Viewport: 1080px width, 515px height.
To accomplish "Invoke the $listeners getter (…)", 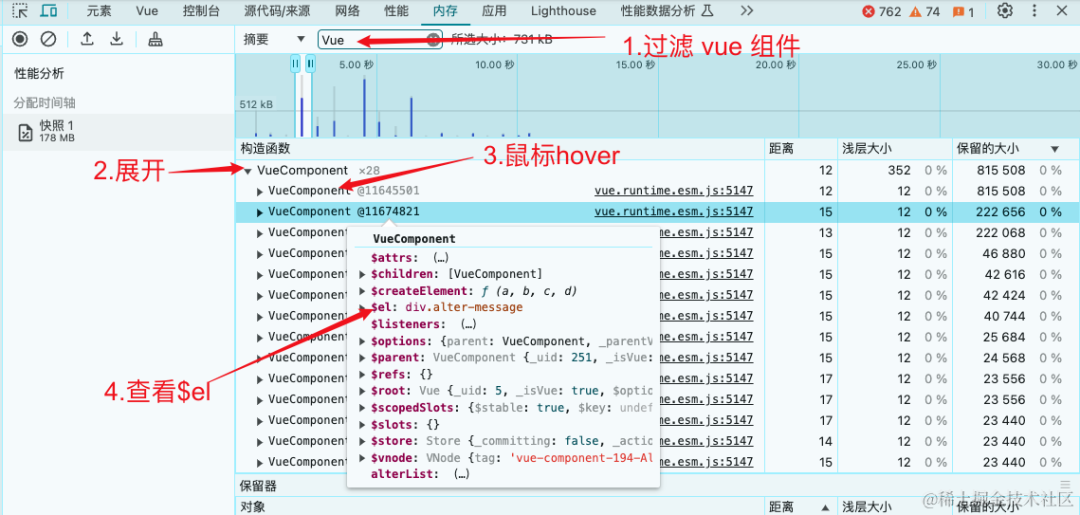I will click(x=468, y=324).
